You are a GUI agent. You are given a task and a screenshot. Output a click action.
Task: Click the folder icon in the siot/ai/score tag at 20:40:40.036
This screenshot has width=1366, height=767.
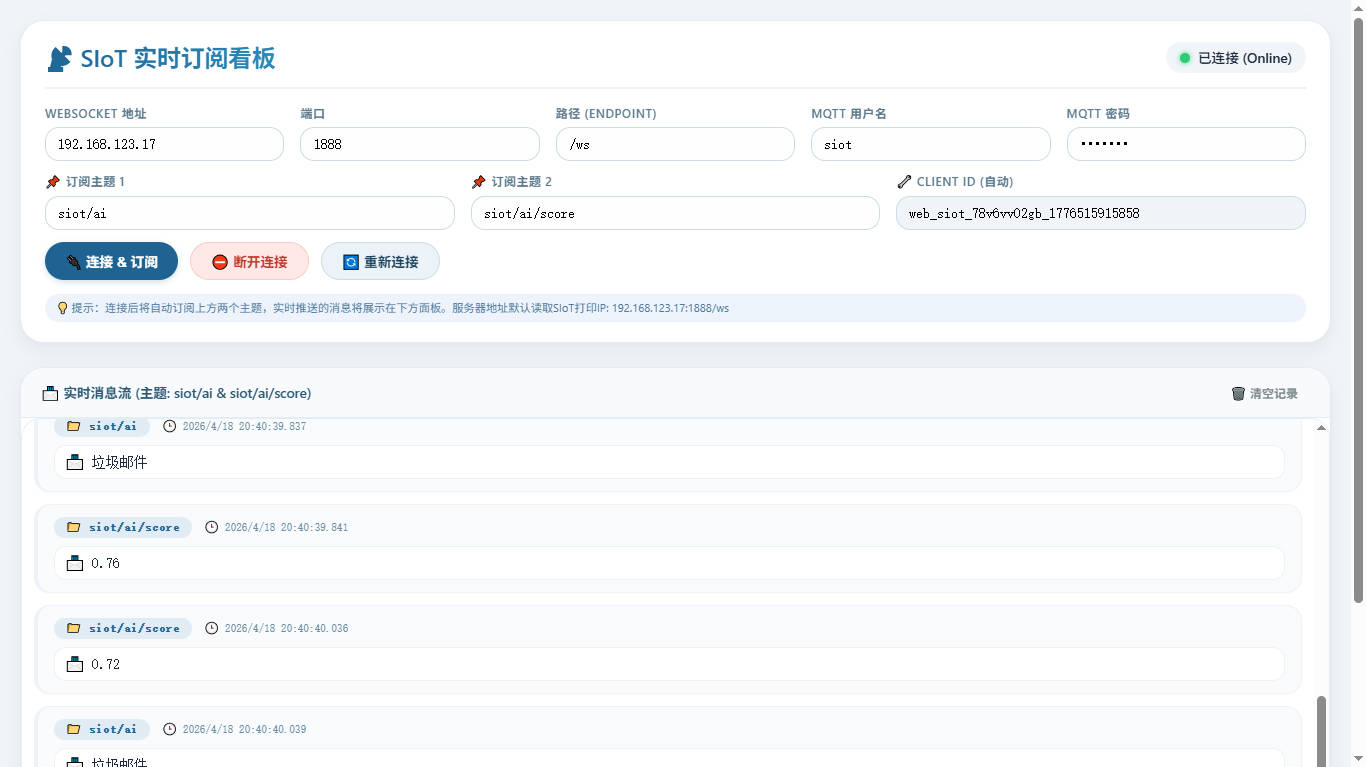pos(73,628)
